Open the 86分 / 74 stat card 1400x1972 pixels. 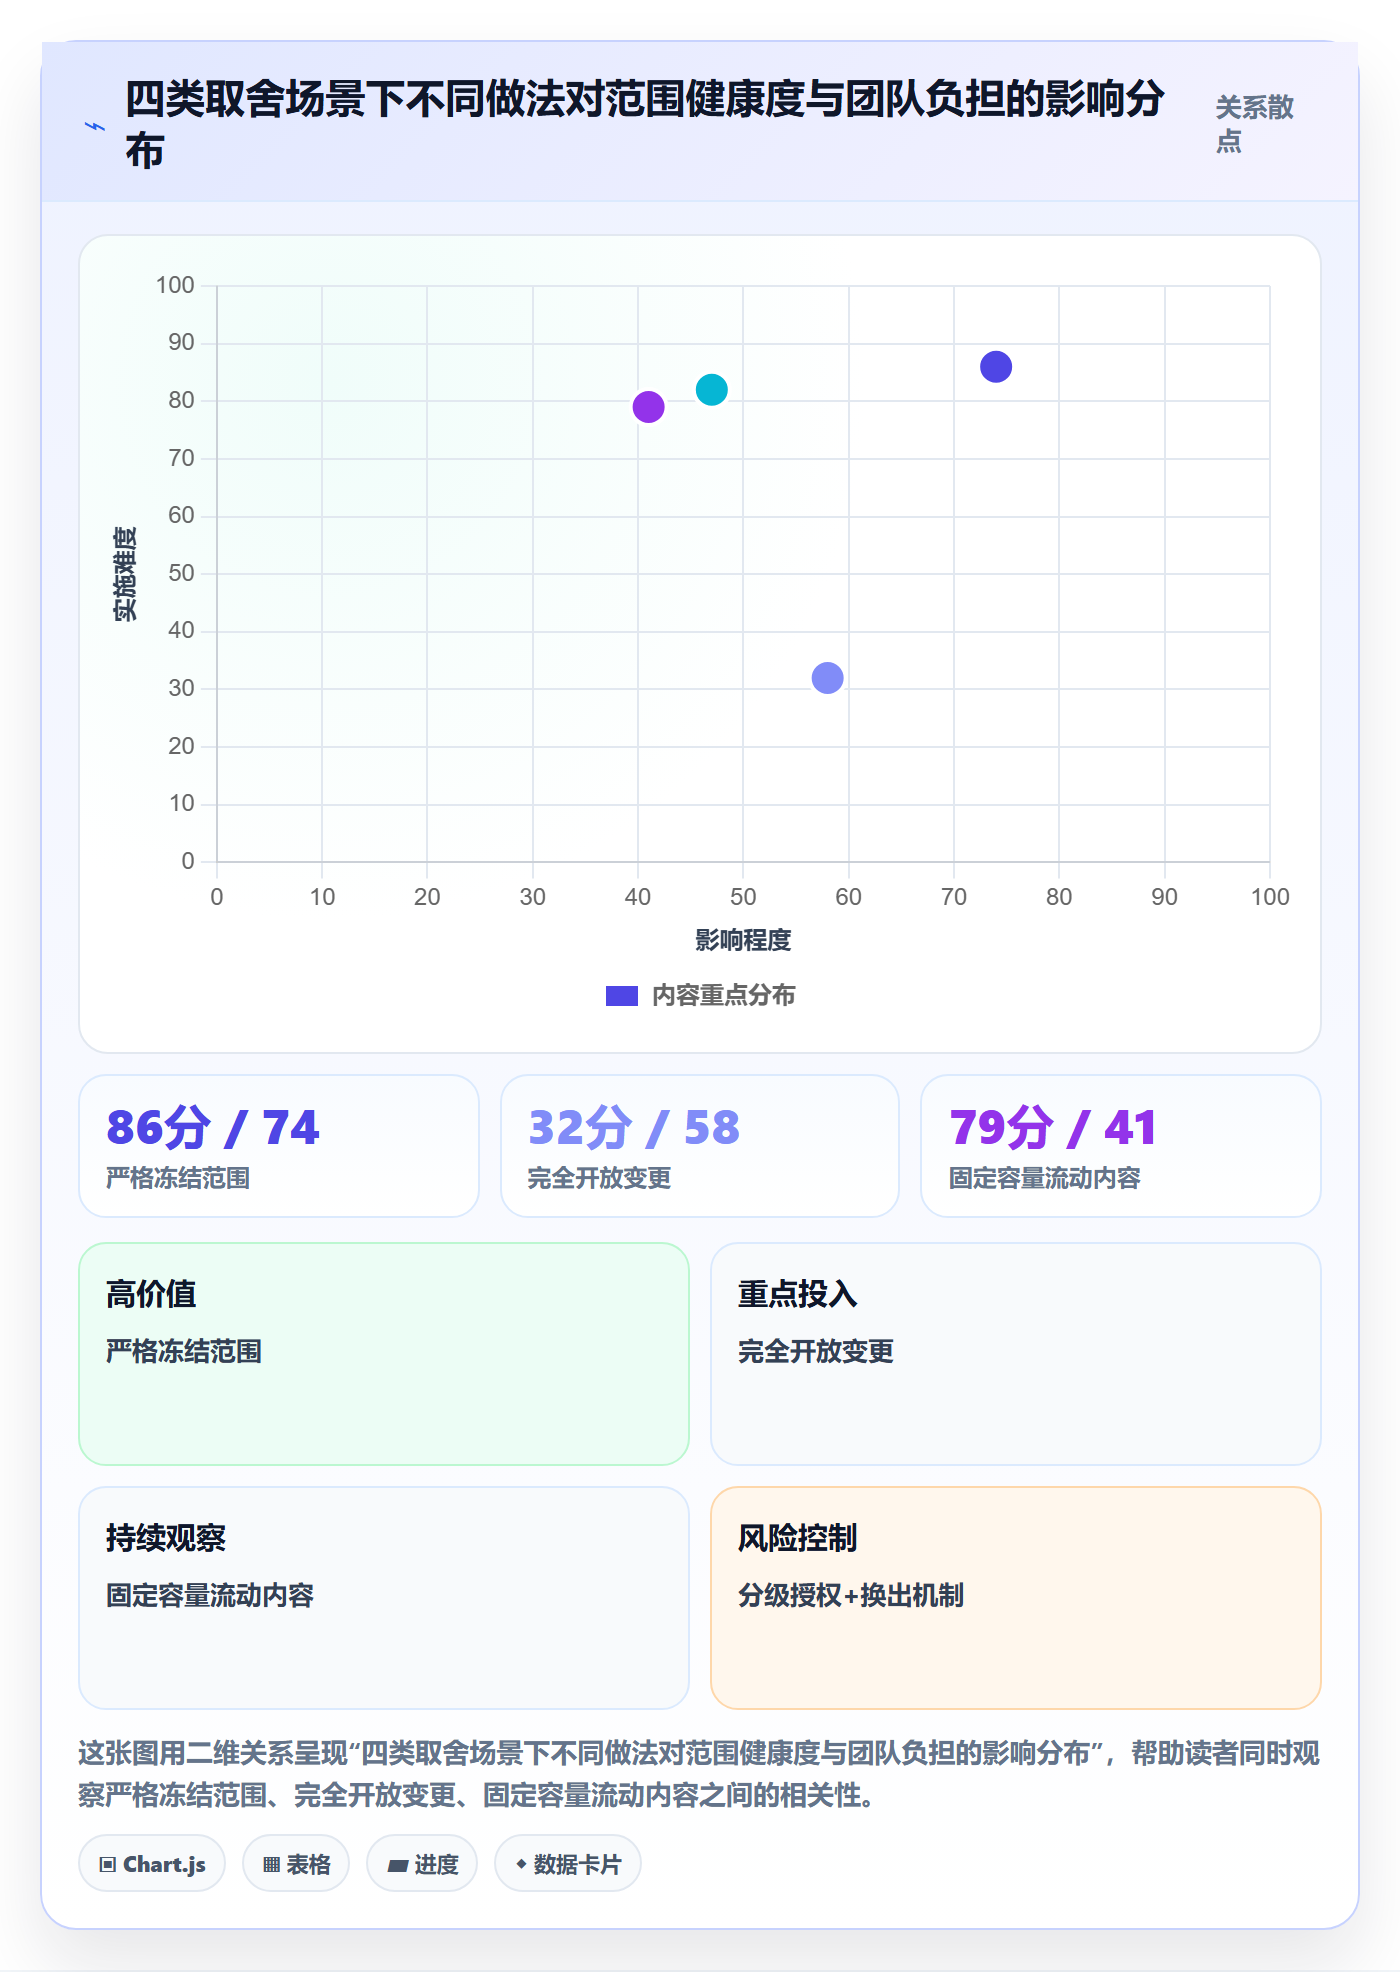pos(279,1146)
